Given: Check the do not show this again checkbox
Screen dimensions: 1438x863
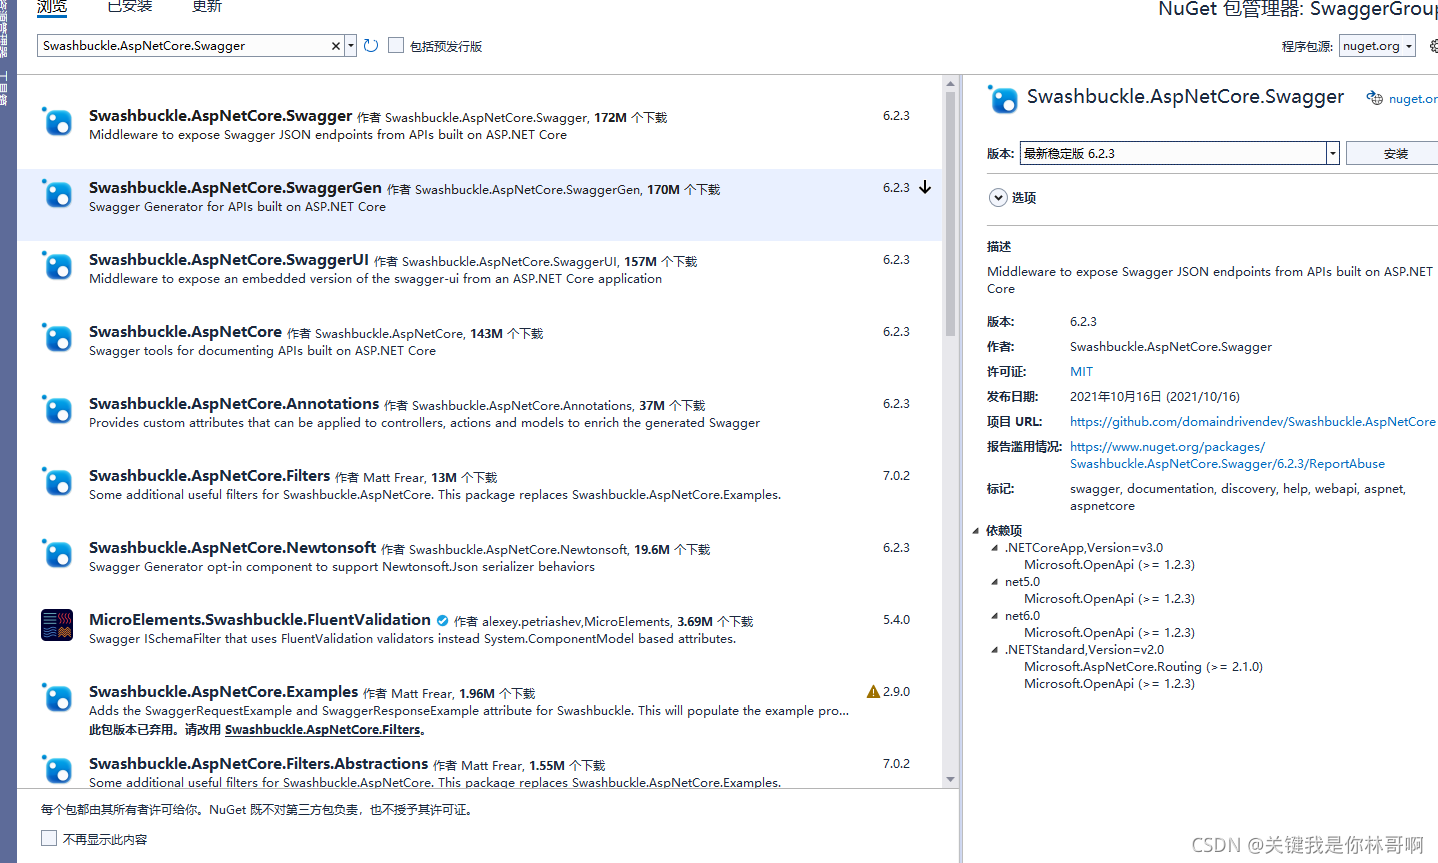Looking at the screenshot, I should pos(49,838).
